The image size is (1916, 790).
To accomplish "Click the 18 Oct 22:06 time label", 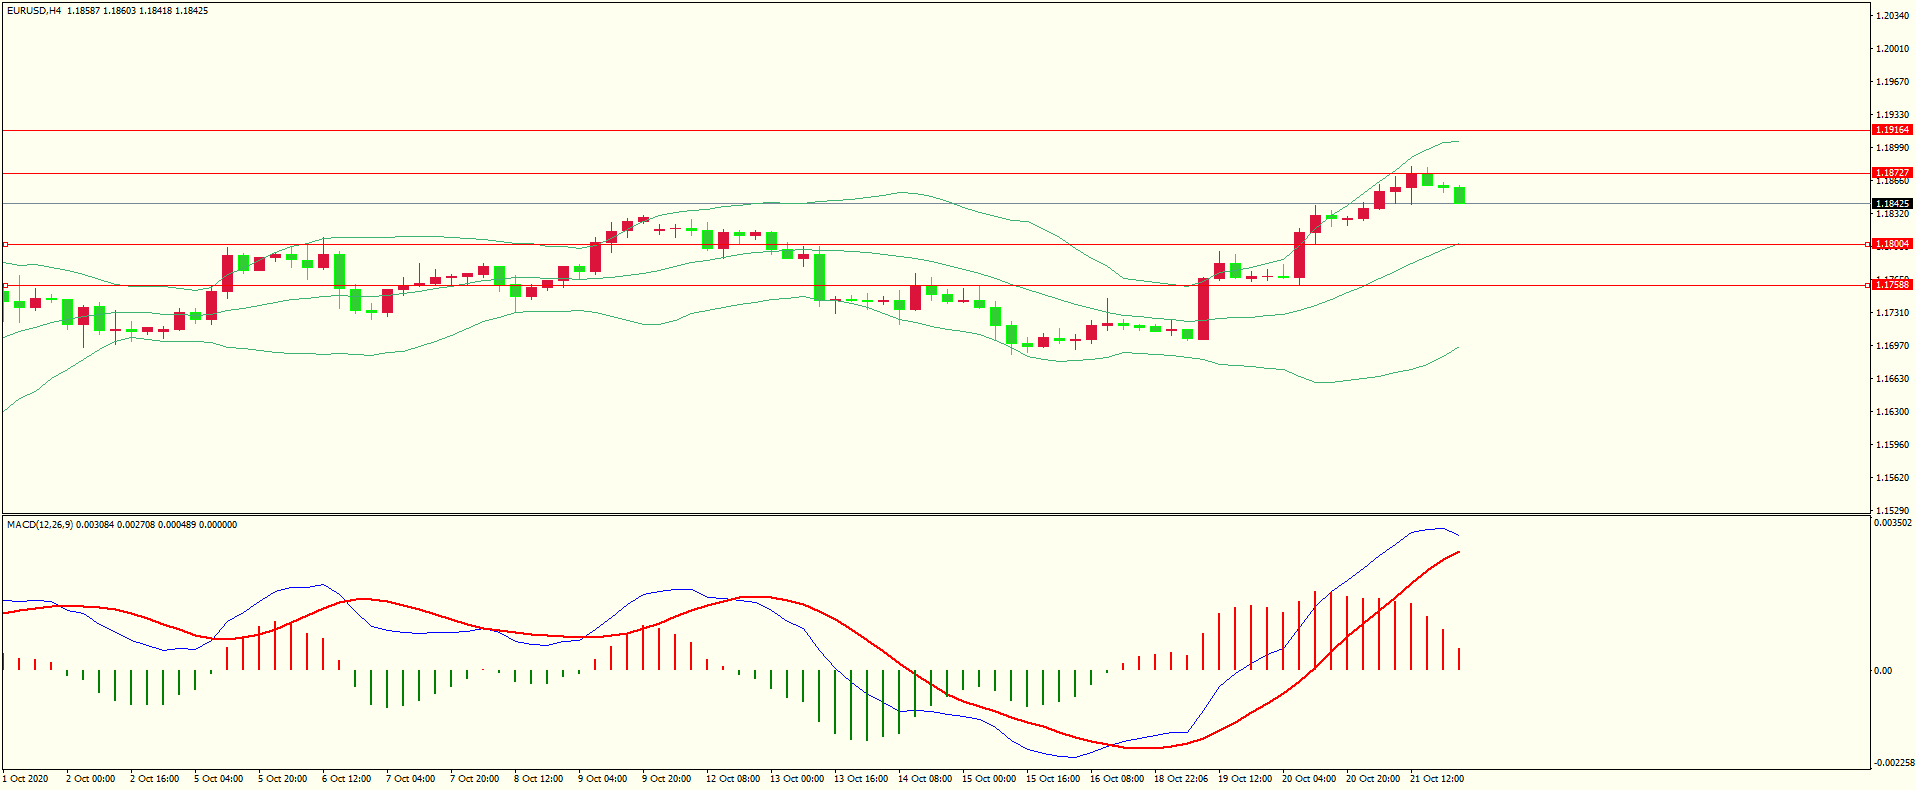I will pyautogui.click(x=1181, y=779).
